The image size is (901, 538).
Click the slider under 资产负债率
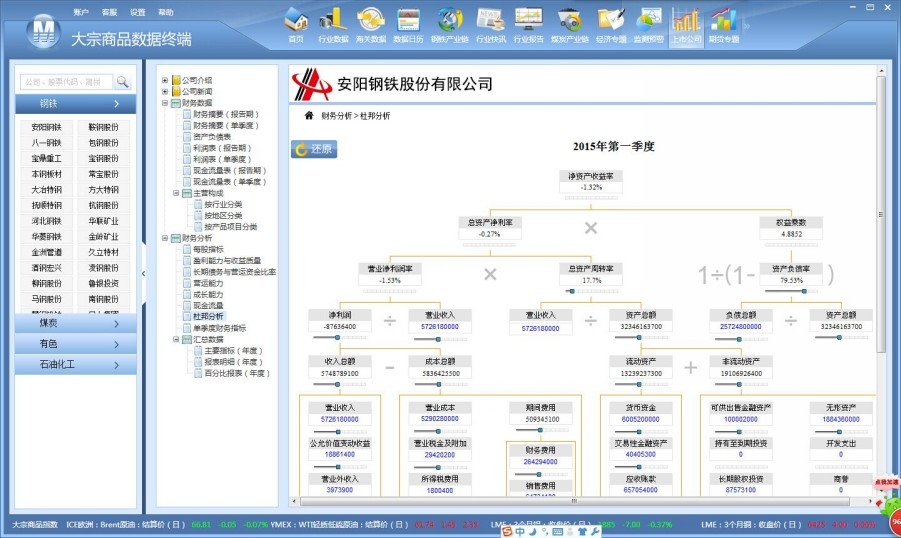791,291
